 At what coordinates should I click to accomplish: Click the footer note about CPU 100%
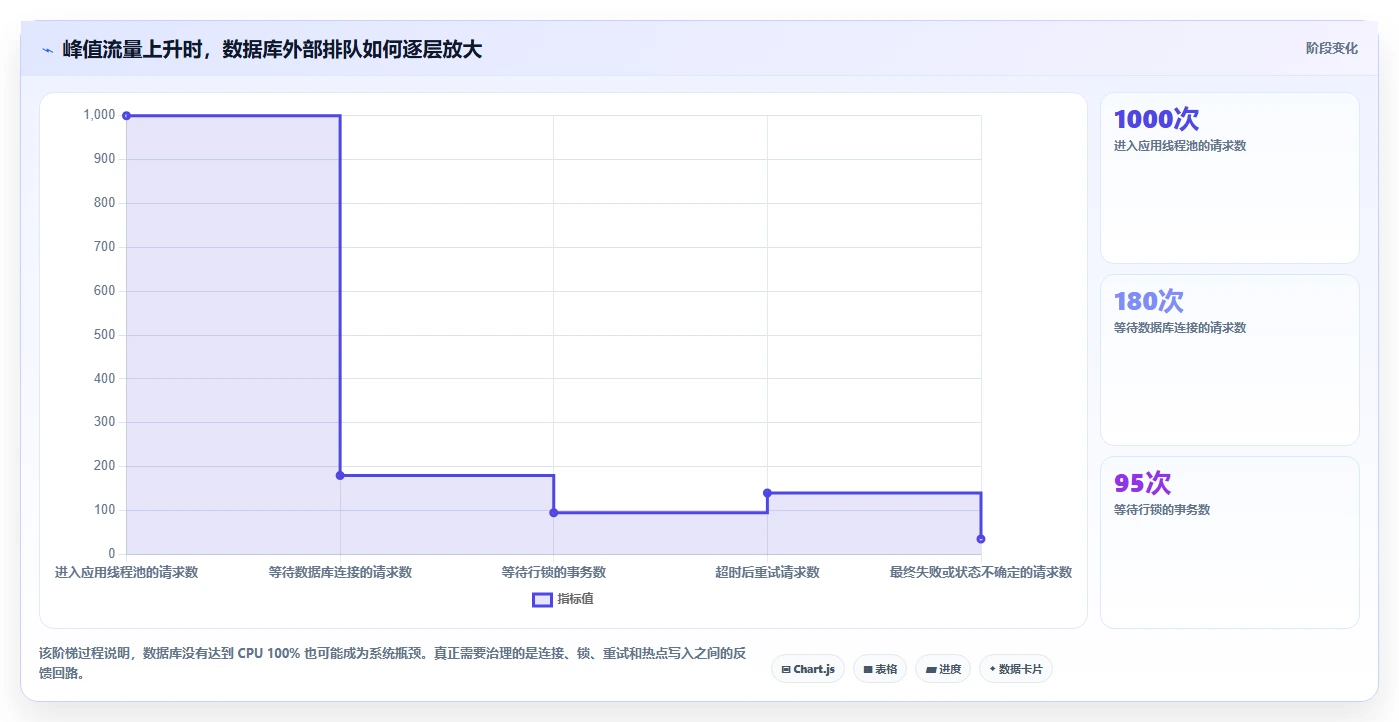click(x=393, y=663)
